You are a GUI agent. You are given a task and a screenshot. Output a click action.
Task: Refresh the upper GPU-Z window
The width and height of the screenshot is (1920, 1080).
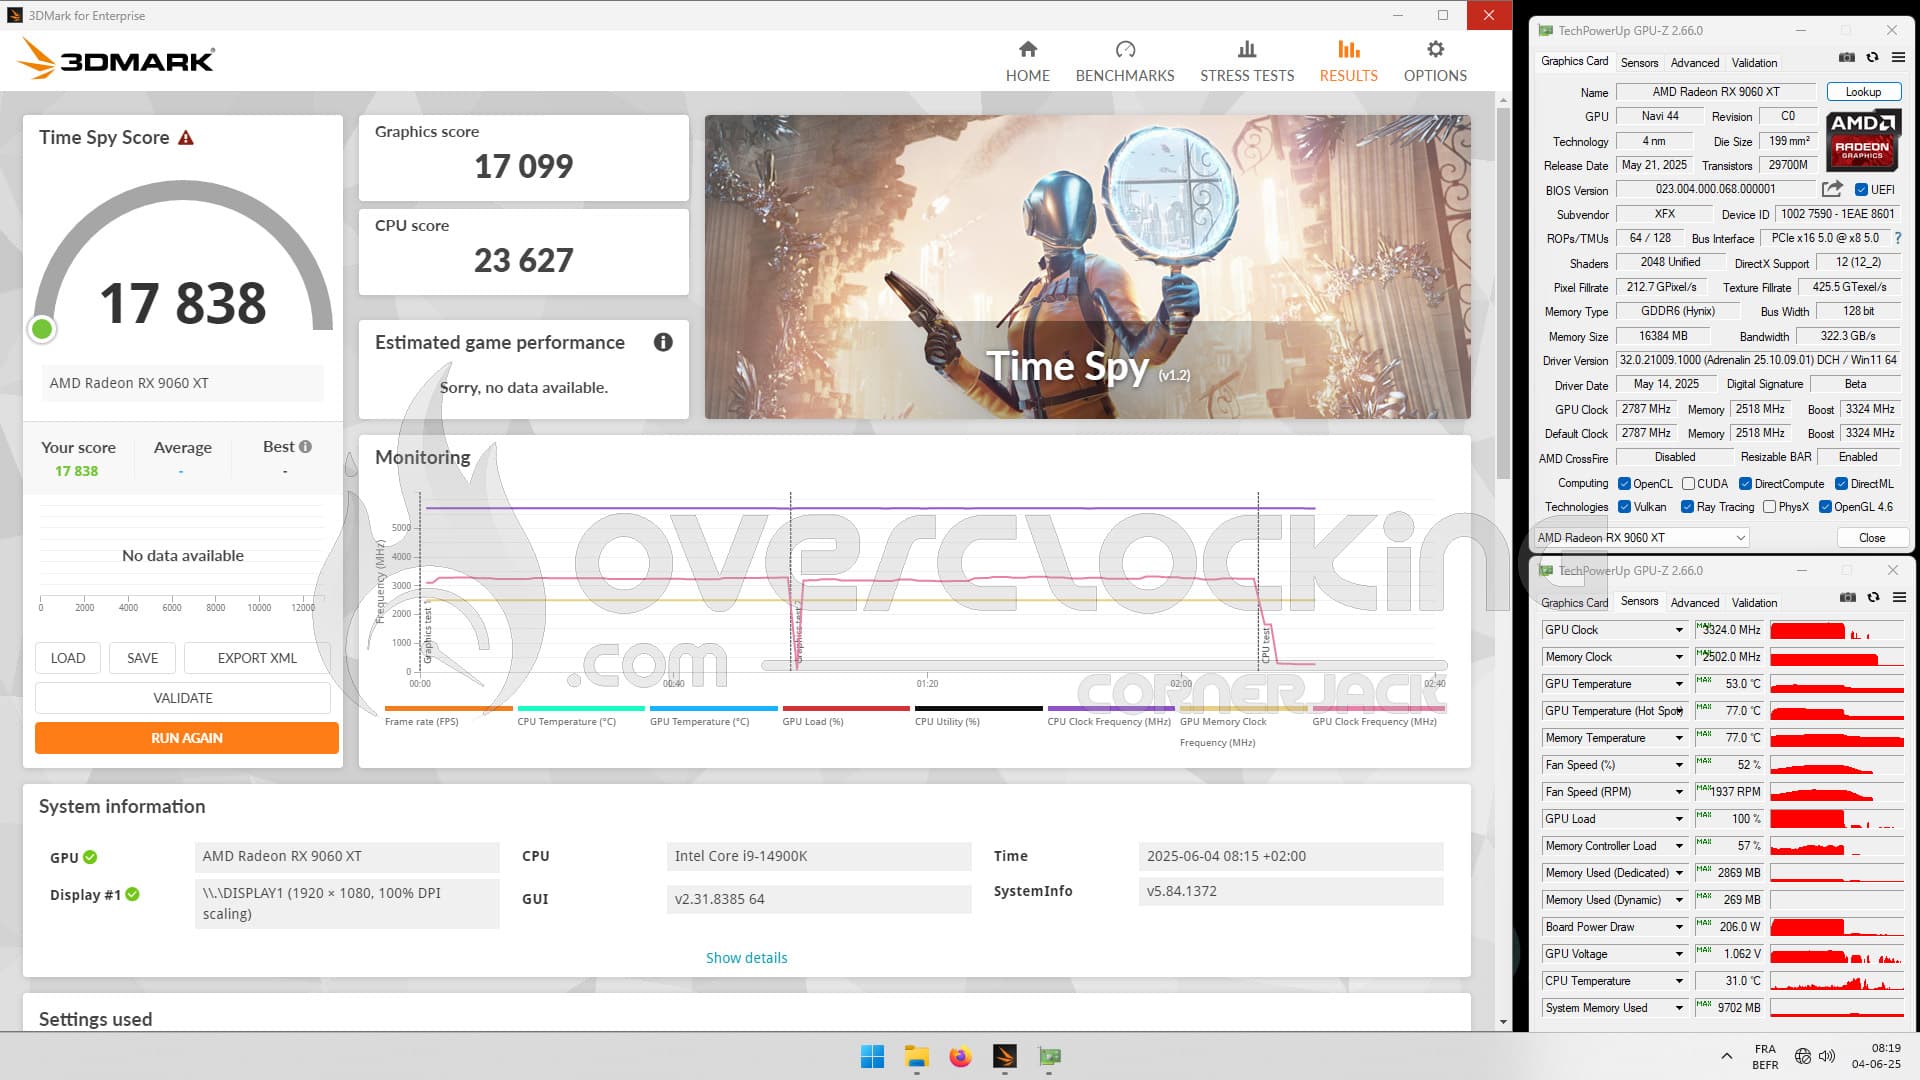(1872, 58)
